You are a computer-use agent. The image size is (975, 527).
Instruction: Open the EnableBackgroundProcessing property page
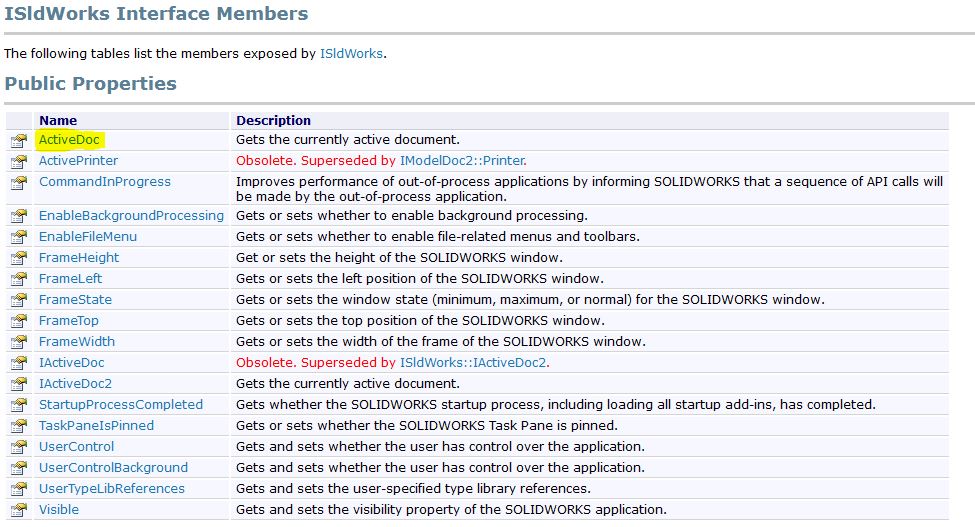point(131,215)
